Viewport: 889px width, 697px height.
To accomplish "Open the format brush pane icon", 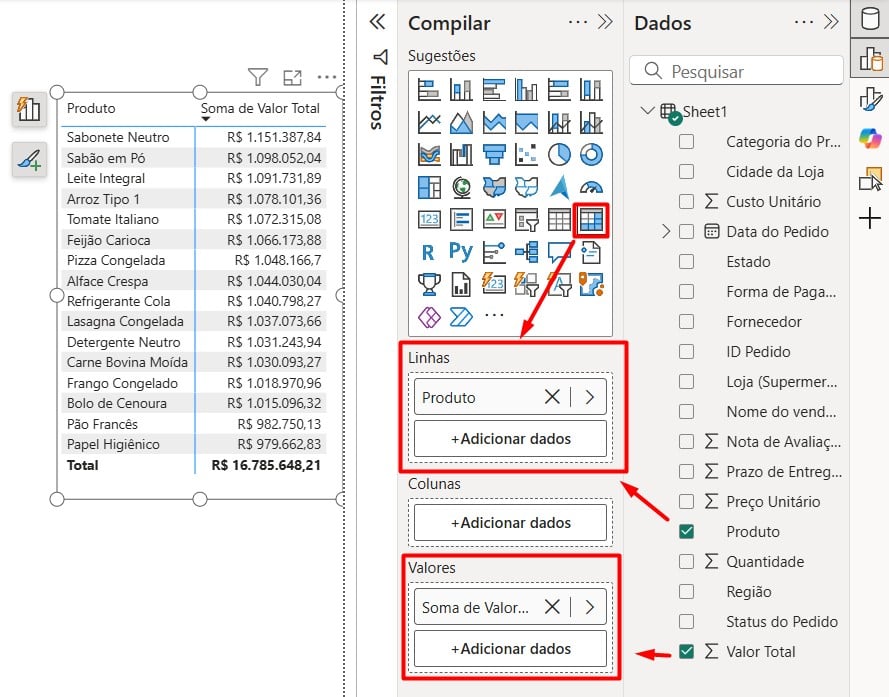I will 870,99.
